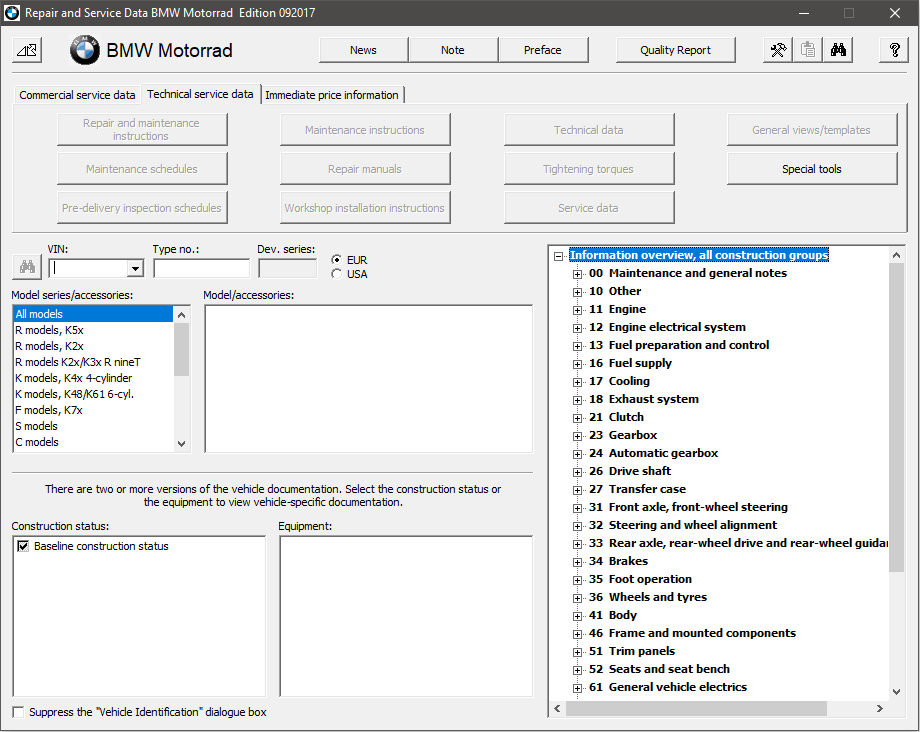Click the binoculars search icon in top toolbar

[x=839, y=50]
